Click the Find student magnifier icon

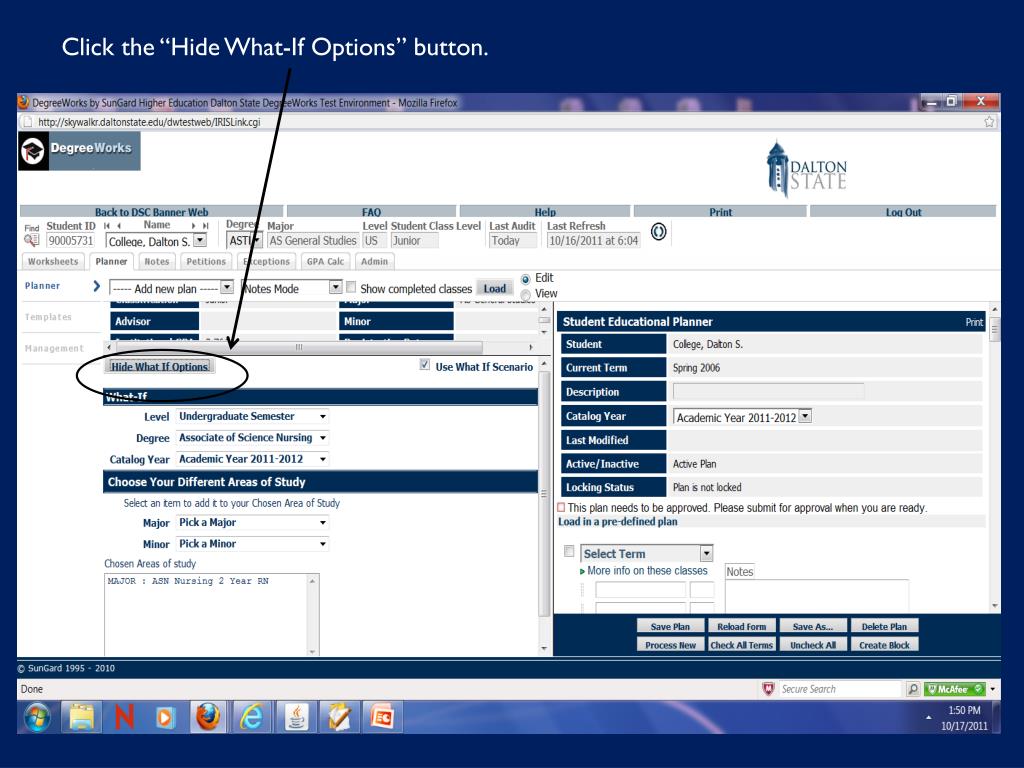31,240
